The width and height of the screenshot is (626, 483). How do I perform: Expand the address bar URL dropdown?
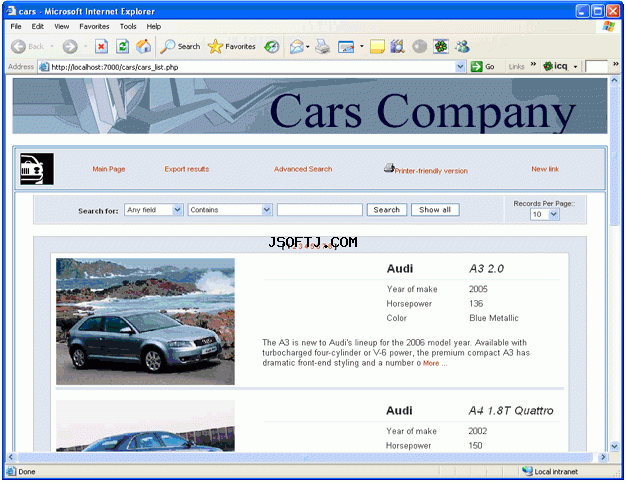(460, 67)
